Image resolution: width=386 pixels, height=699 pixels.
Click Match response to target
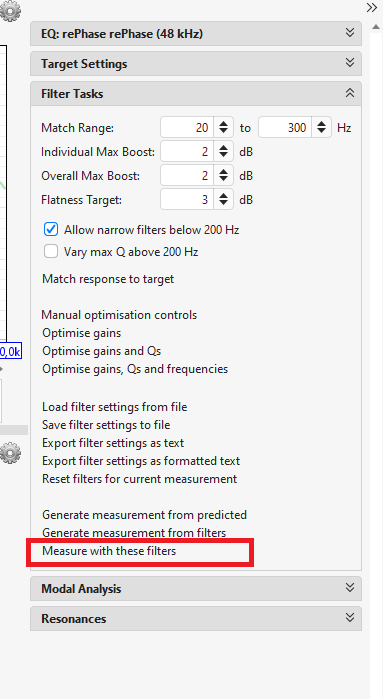tap(108, 279)
